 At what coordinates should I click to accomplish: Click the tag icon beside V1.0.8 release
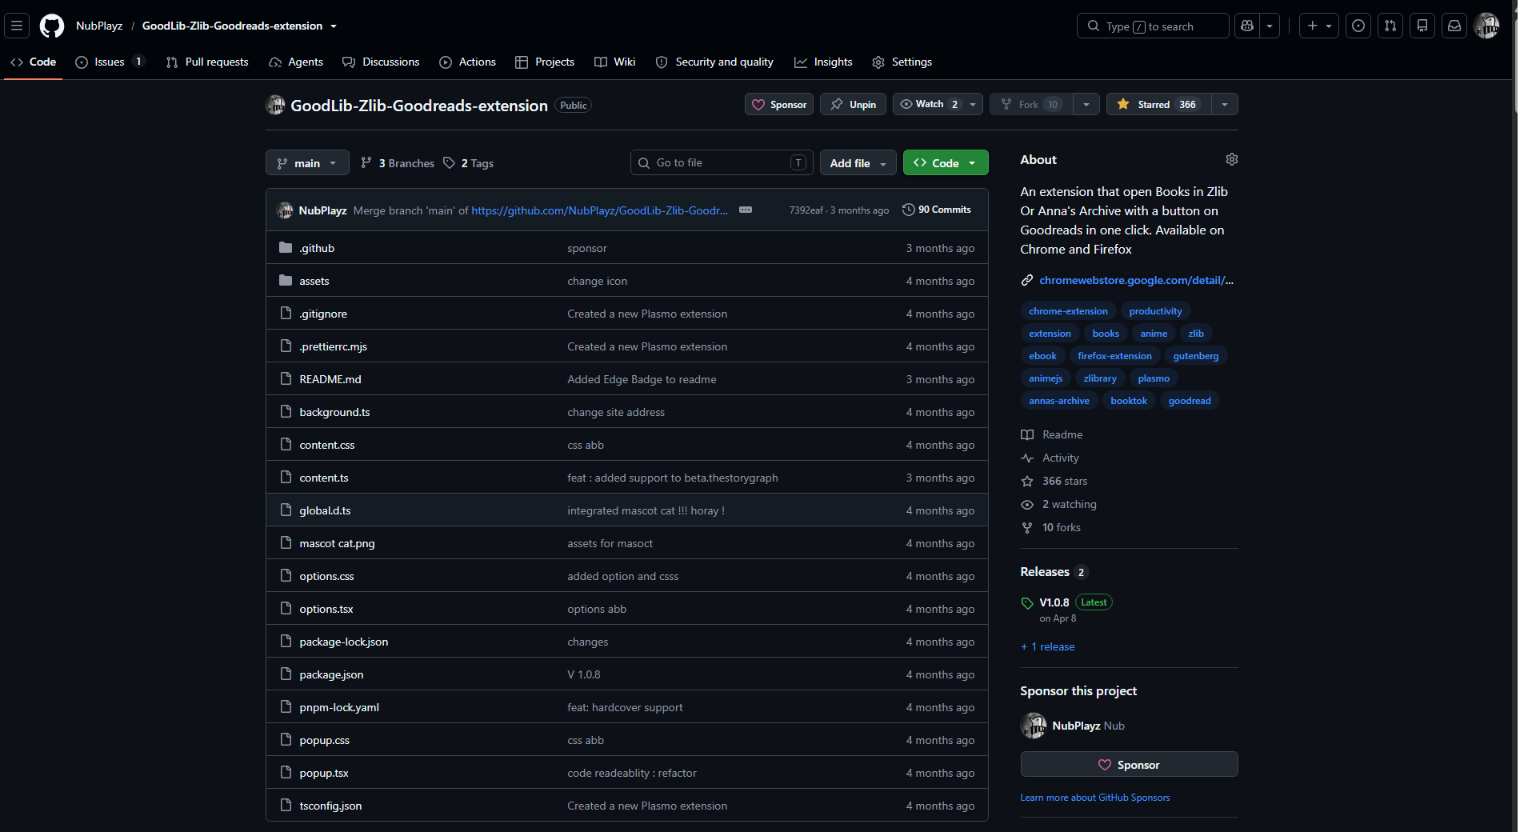pyautogui.click(x=1027, y=603)
